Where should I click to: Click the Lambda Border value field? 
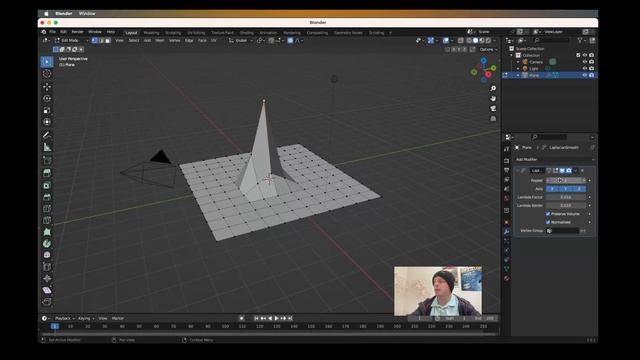(x=566, y=205)
